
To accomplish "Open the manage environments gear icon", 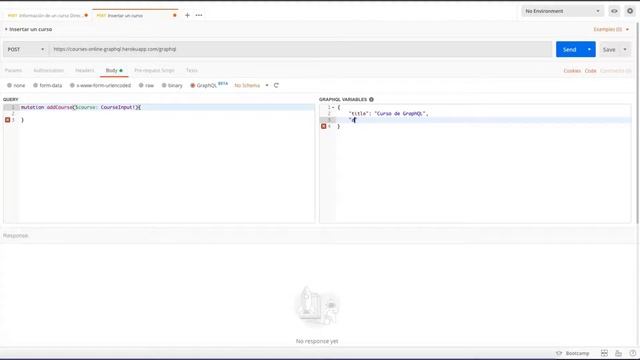I will click(x=630, y=11).
